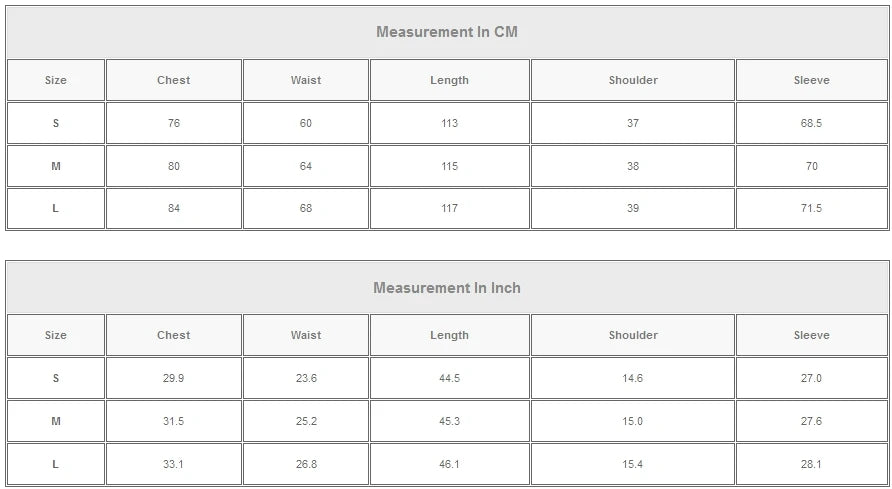Viewport: 892px width, 489px height.
Task: Select size M row label in Inch table
Action: tap(56, 421)
